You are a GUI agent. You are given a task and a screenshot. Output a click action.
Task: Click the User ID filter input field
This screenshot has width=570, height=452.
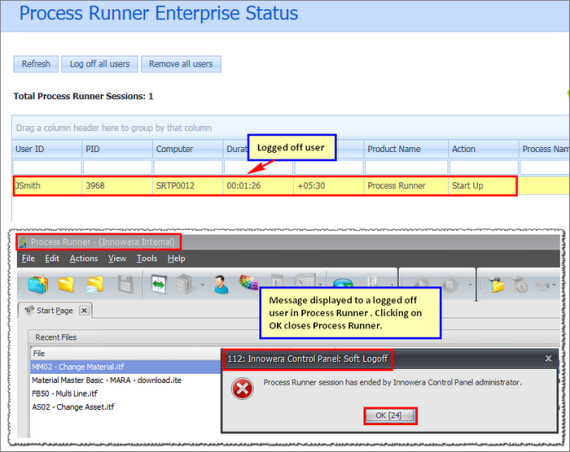(x=47, y=167)
